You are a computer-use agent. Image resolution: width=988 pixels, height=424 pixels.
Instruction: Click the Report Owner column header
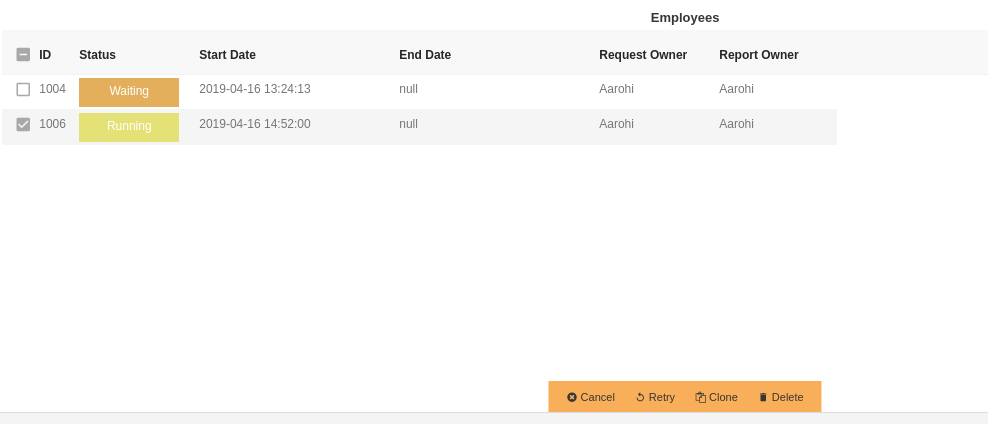click(759, 55)
